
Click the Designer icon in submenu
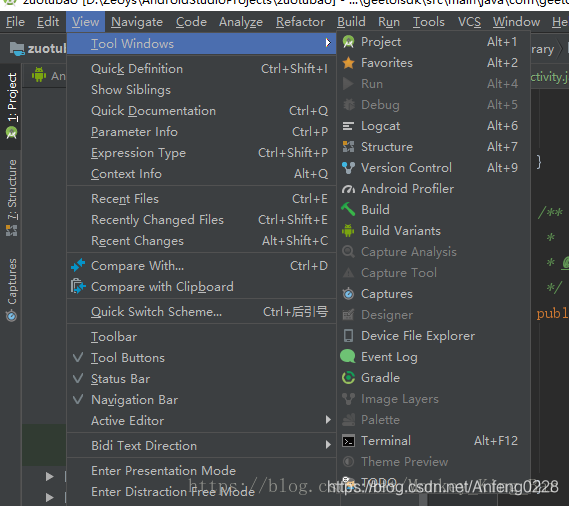pos(348,315)
